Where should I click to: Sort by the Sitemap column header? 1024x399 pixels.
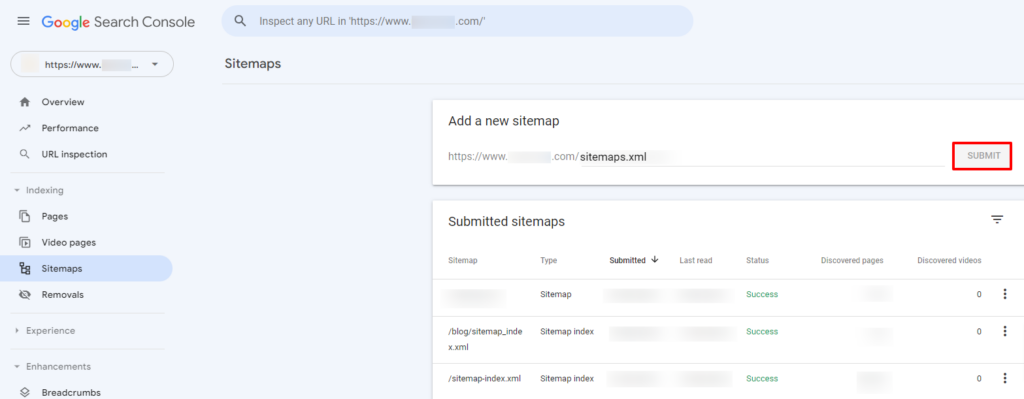click(x=462, y=260)
